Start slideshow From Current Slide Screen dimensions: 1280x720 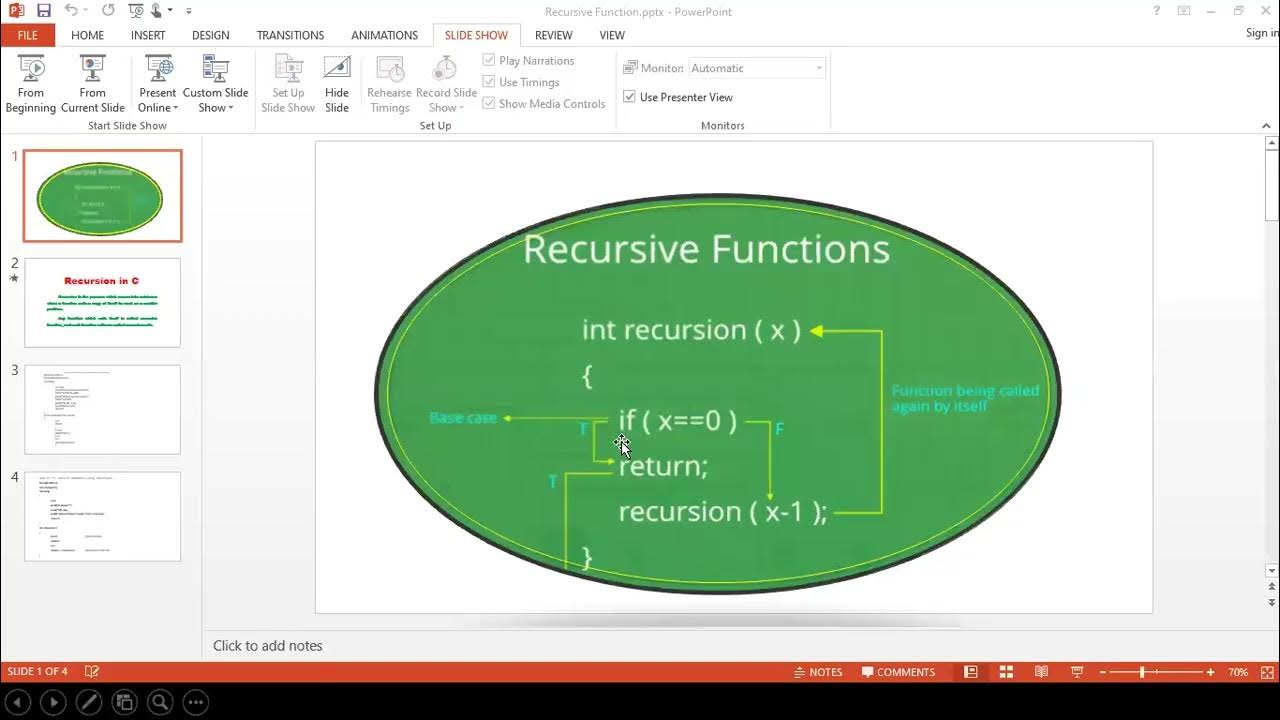click(92, 84)
